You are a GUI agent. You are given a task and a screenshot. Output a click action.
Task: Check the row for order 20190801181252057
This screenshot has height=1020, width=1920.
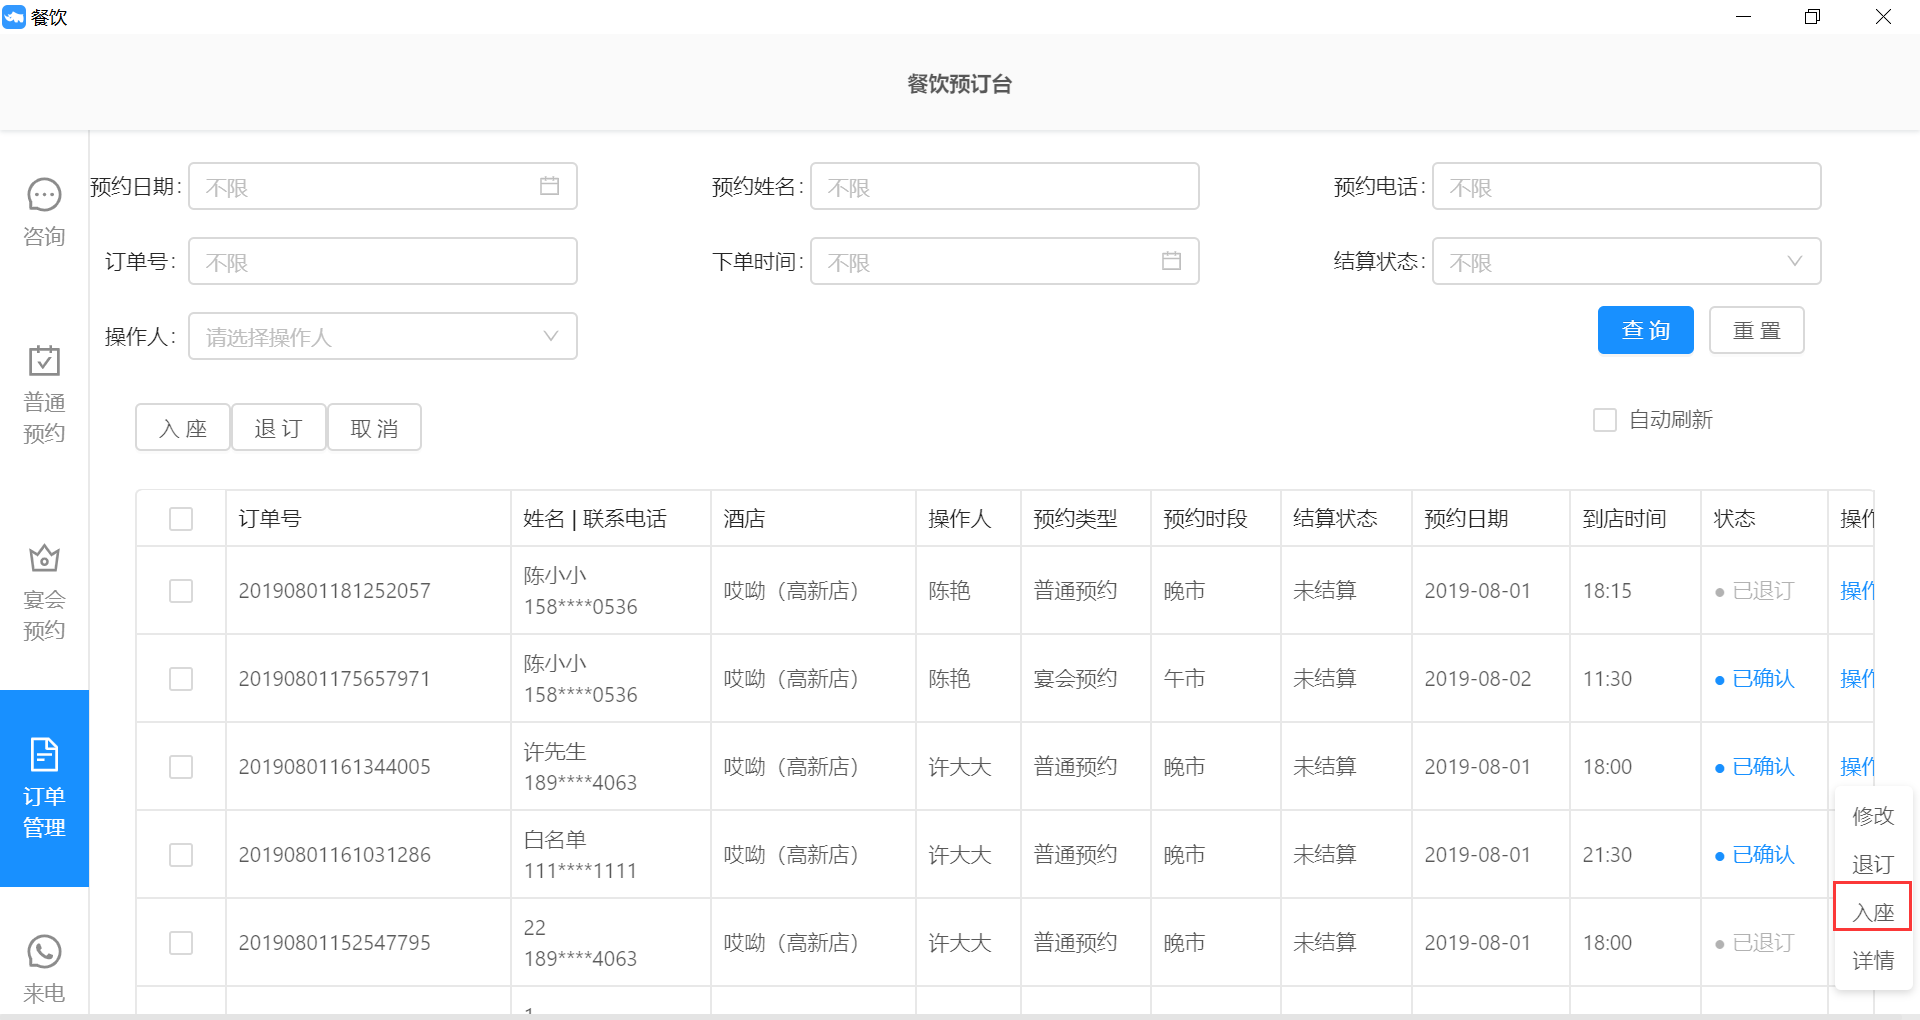pos(181,591)
